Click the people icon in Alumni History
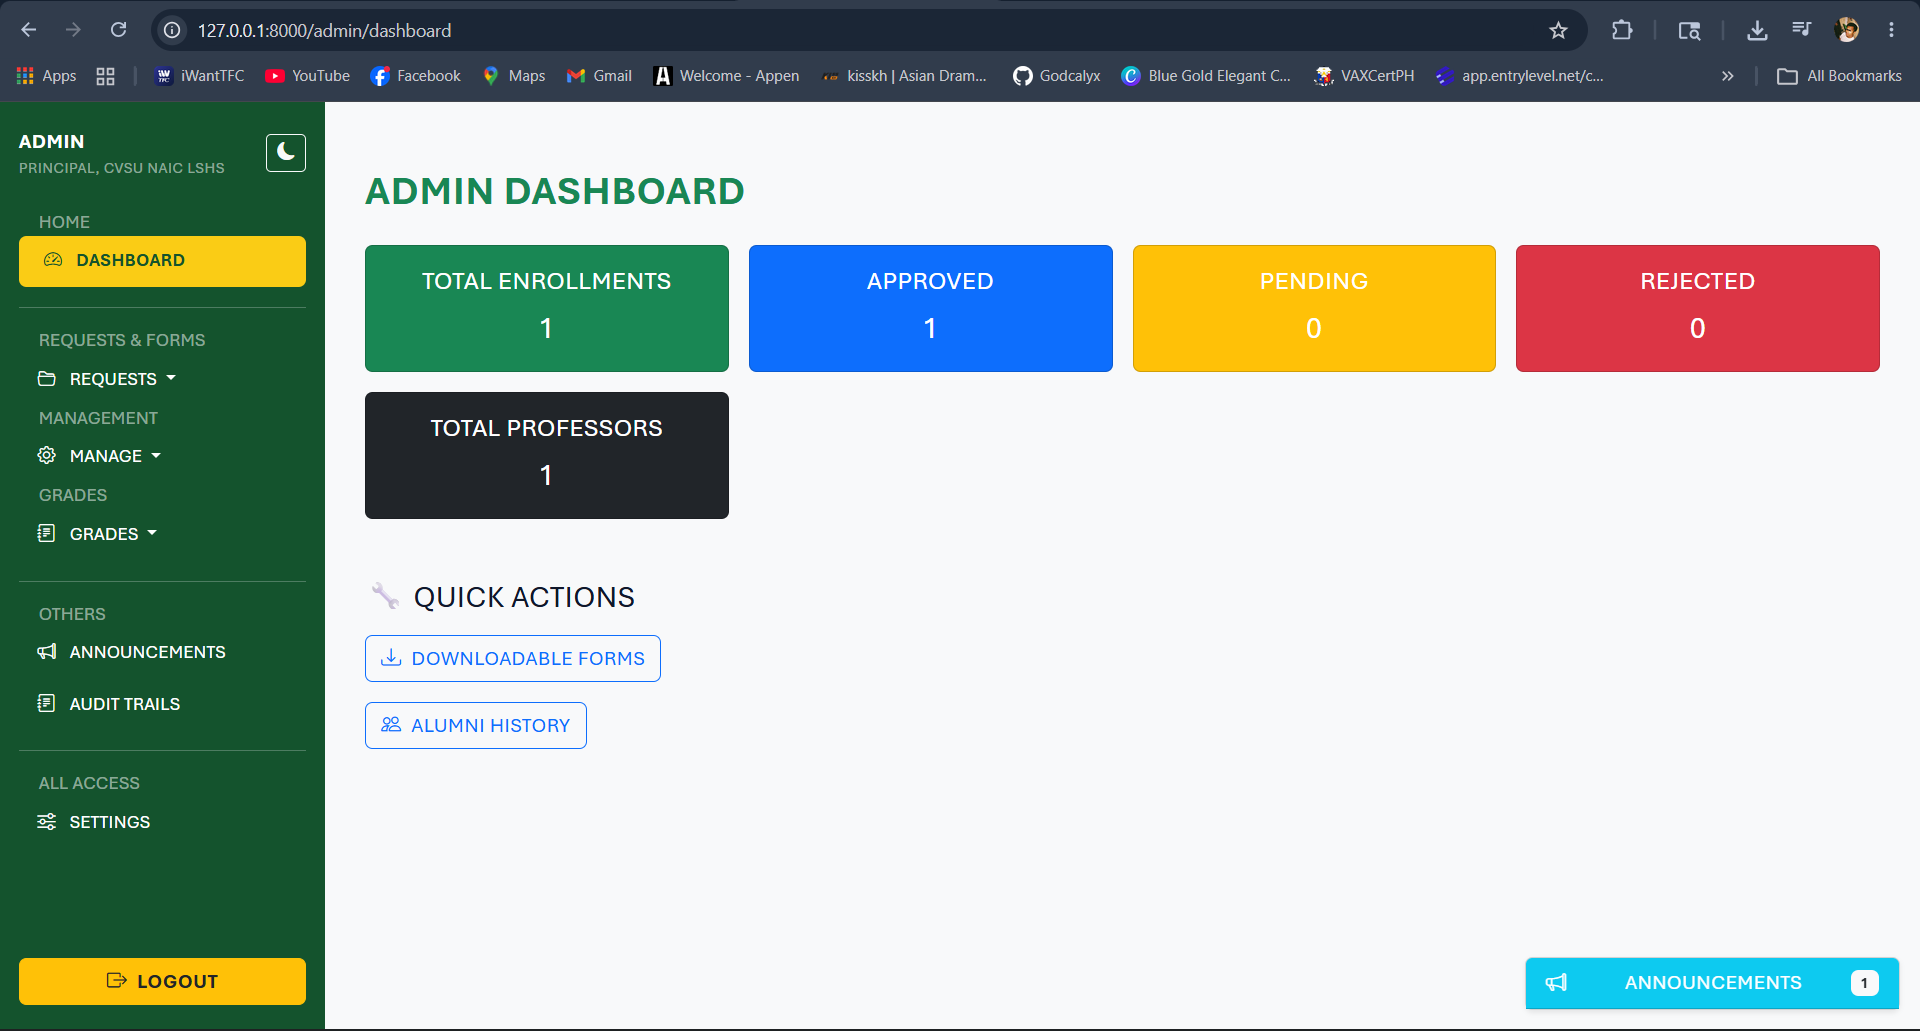Image resolution: width=1920 pixels, height=1031 pixels. coord(391,725)
